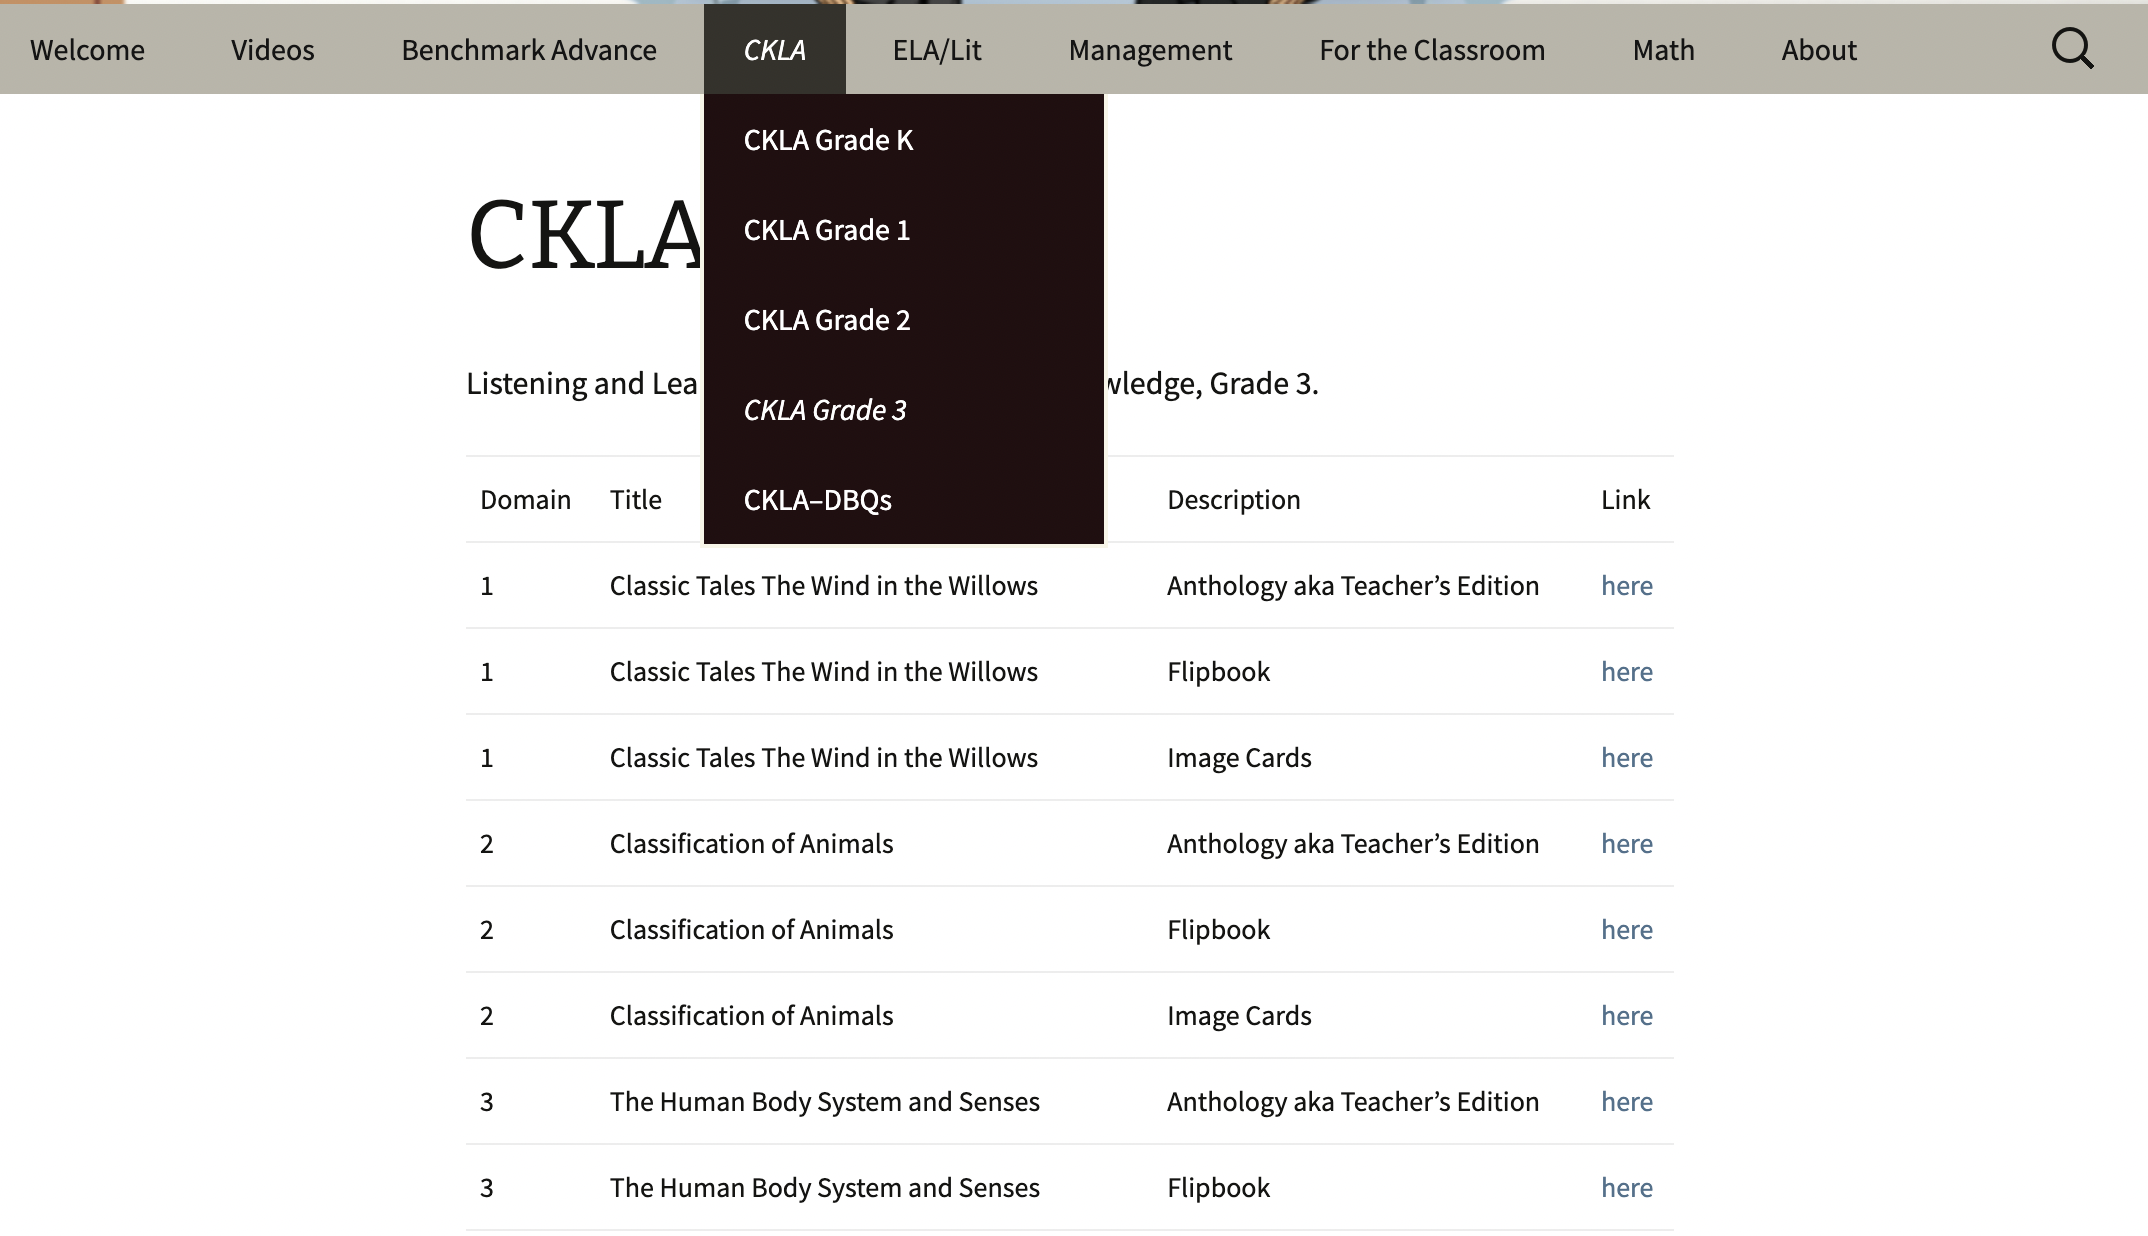Open the Welcome menu item
The image size is (2148, 1236).
pos(87,50)
